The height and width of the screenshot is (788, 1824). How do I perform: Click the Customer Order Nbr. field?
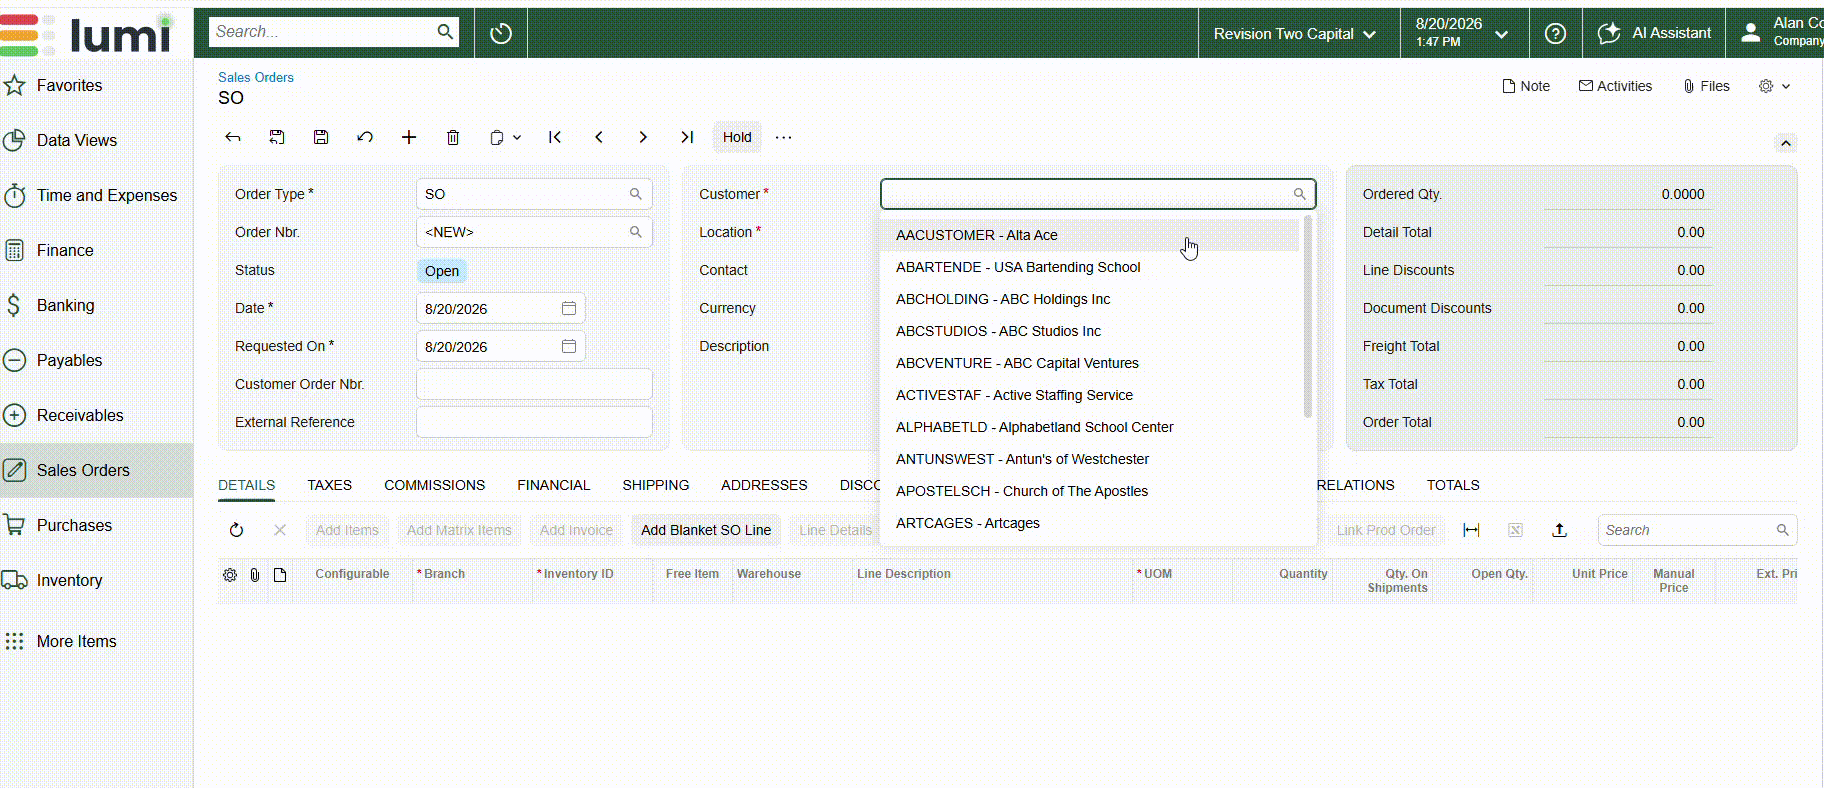click(x=534, y=384)
